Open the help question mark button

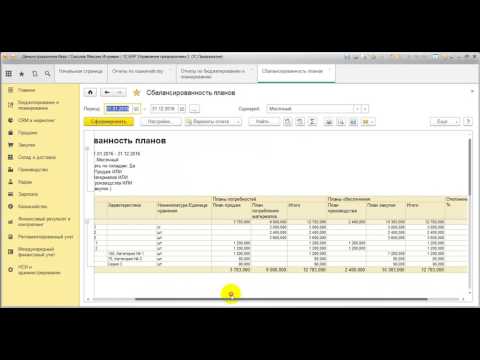468,122
